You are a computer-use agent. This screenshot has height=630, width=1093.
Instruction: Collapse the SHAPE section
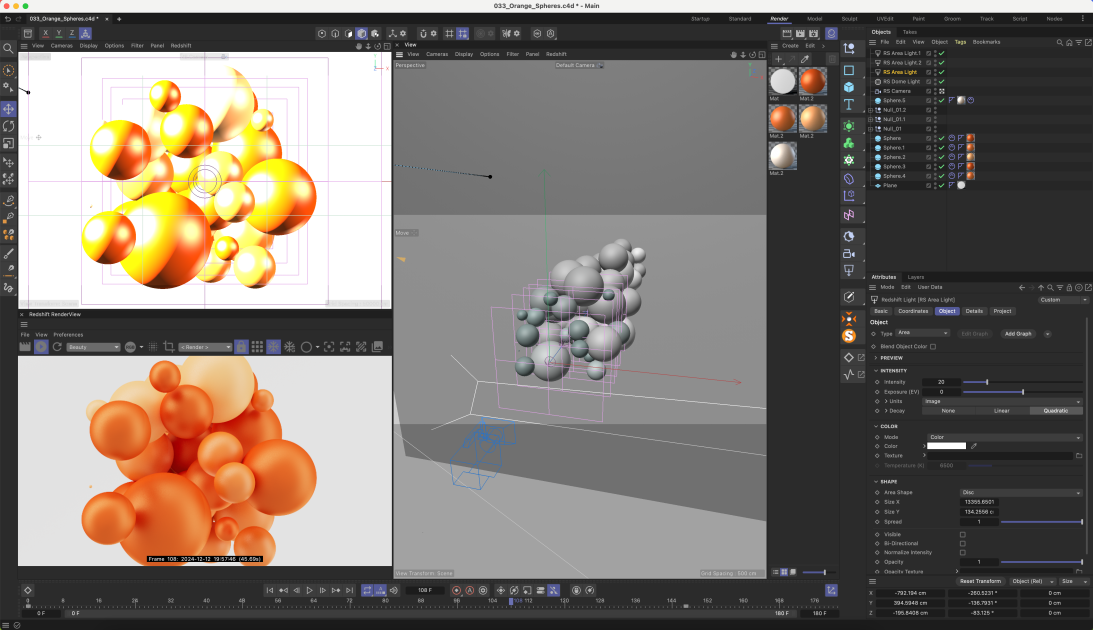(876, 482)
